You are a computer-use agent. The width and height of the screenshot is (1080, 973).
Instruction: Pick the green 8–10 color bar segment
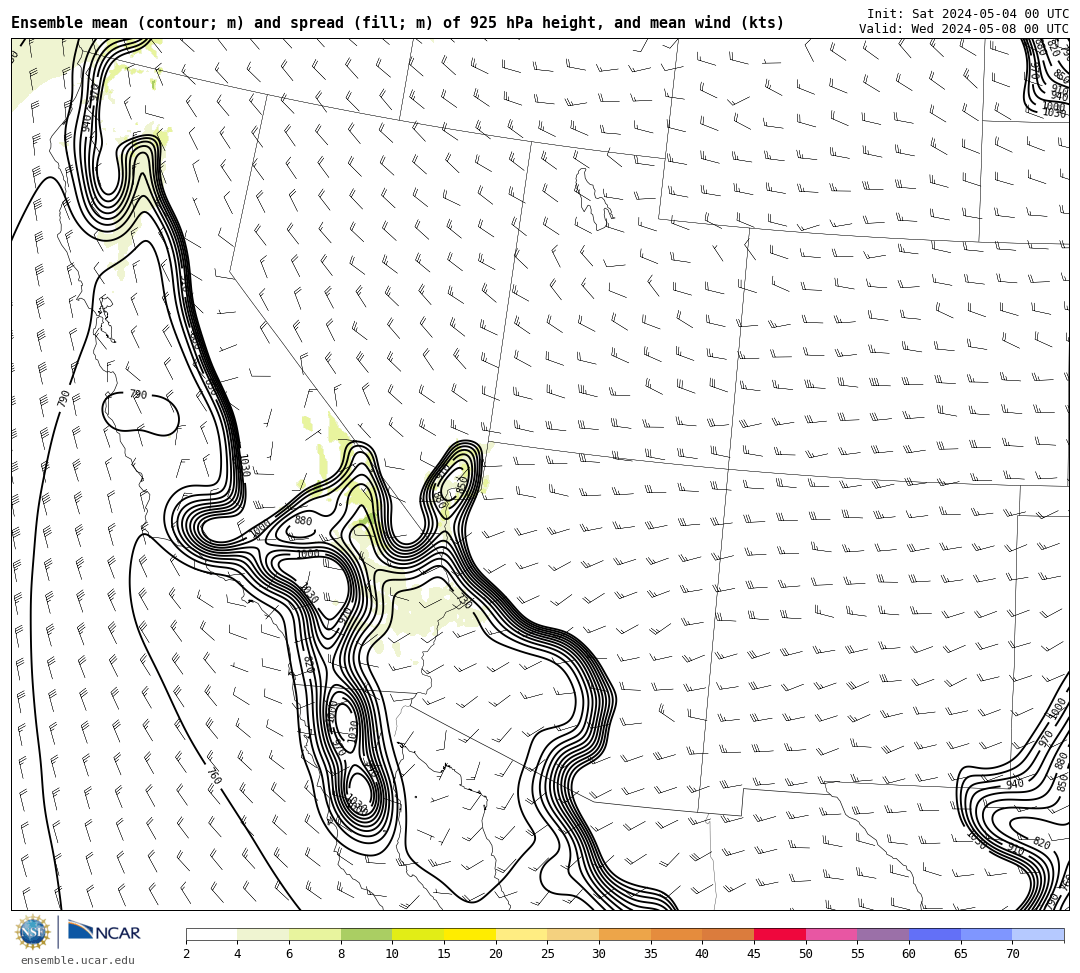coord(366,934)
